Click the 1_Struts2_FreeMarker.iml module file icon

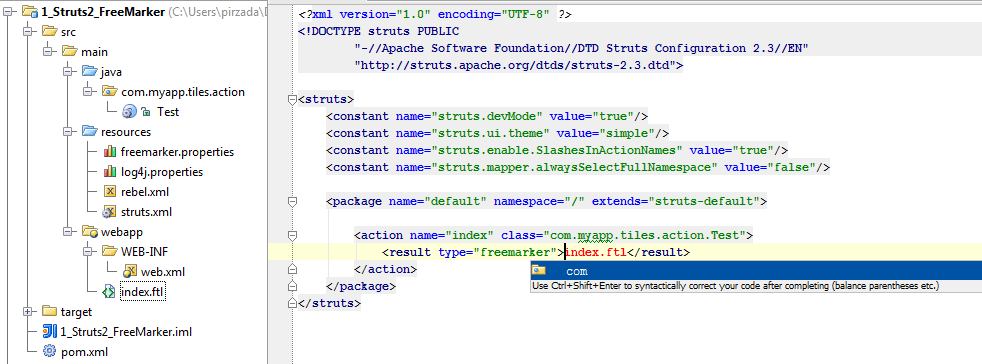[x=49, y=331]
